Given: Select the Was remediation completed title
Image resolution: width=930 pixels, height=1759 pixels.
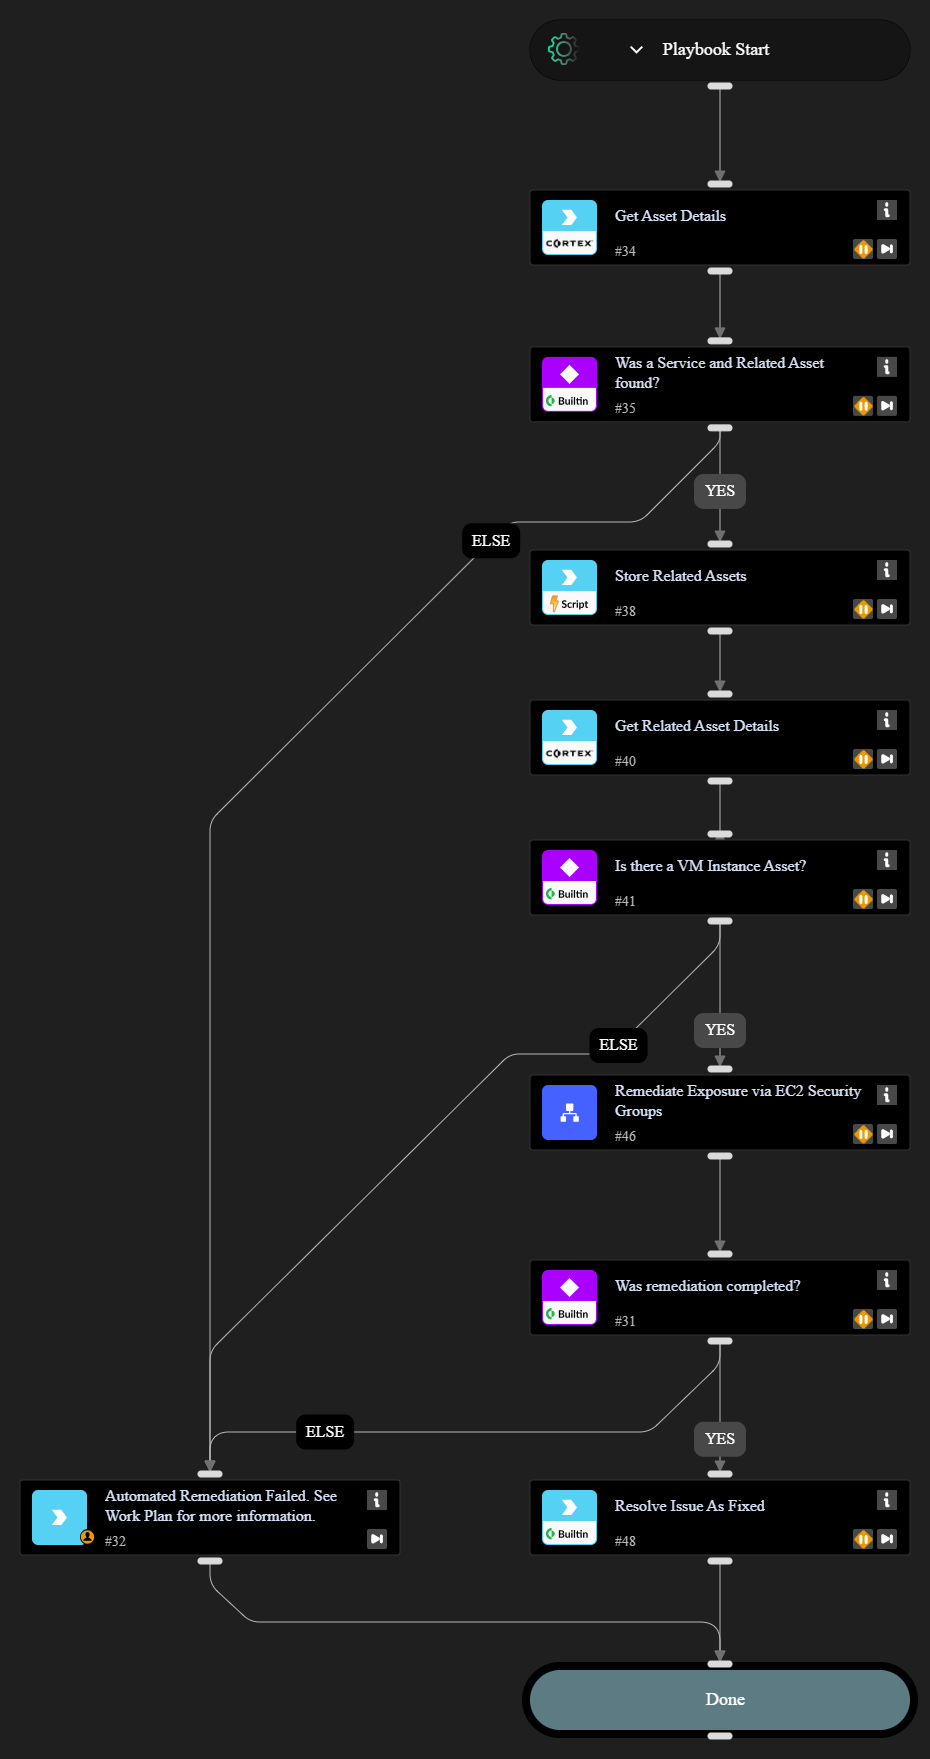Looking at the screenshot, I should 707,1286.
